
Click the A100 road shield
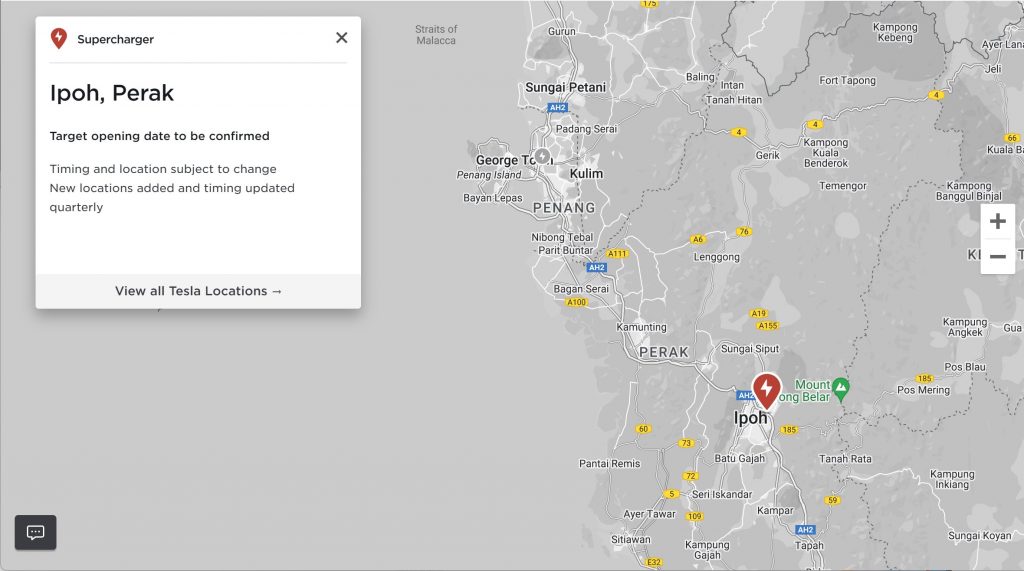[576, 302]
